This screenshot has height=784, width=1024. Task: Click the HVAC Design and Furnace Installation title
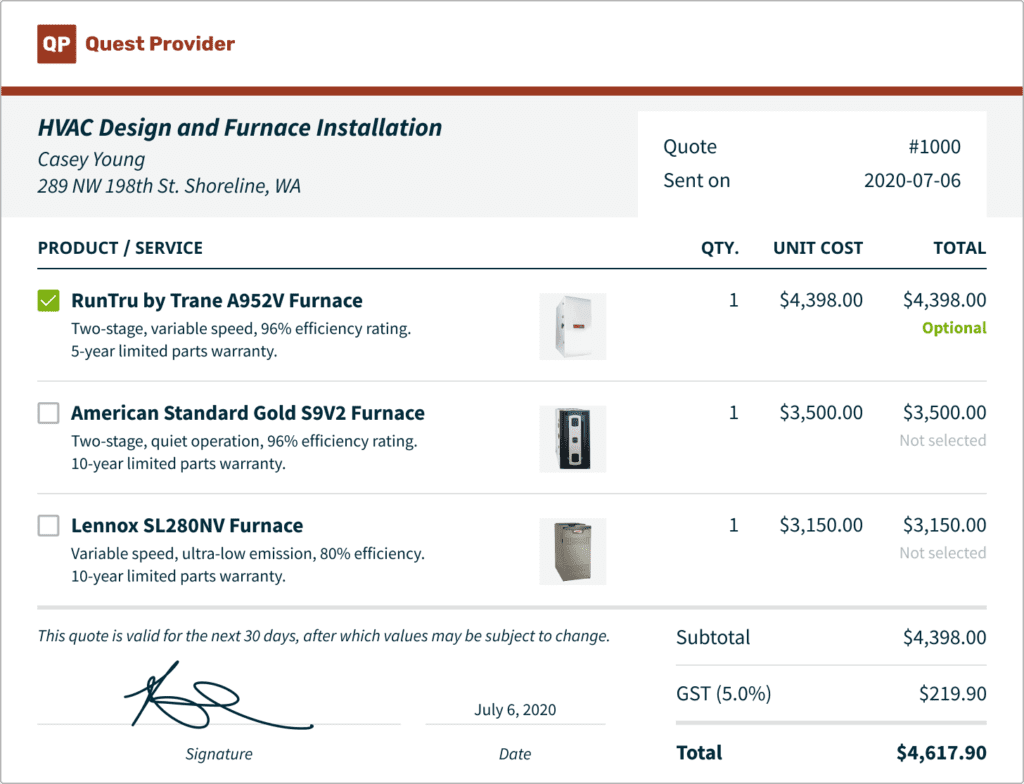coord(240,128)
